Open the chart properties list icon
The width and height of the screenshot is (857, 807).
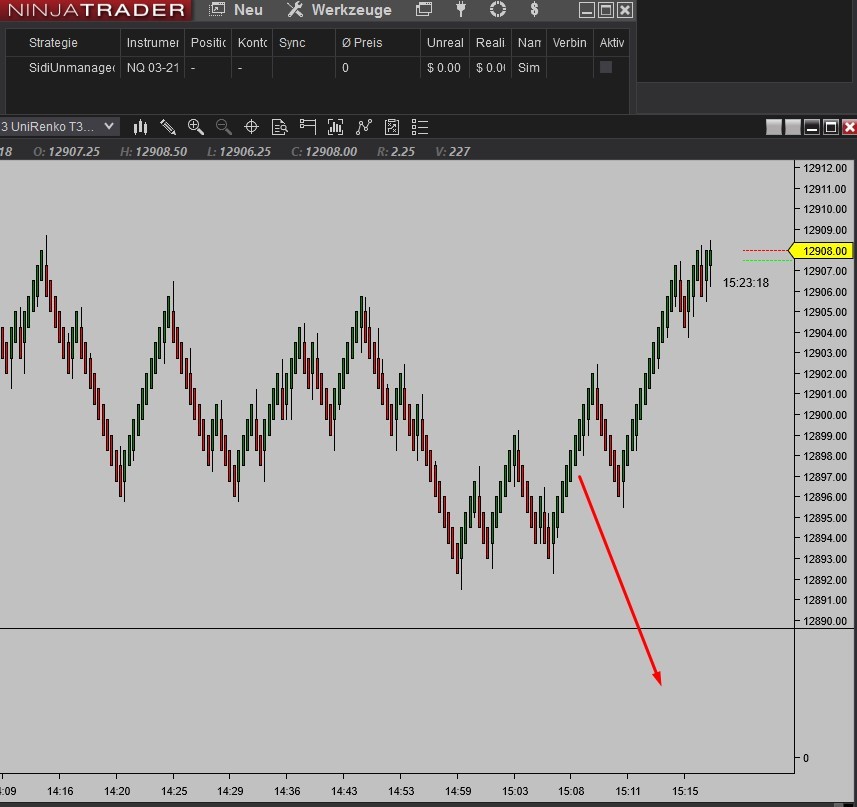click(420, 127)
